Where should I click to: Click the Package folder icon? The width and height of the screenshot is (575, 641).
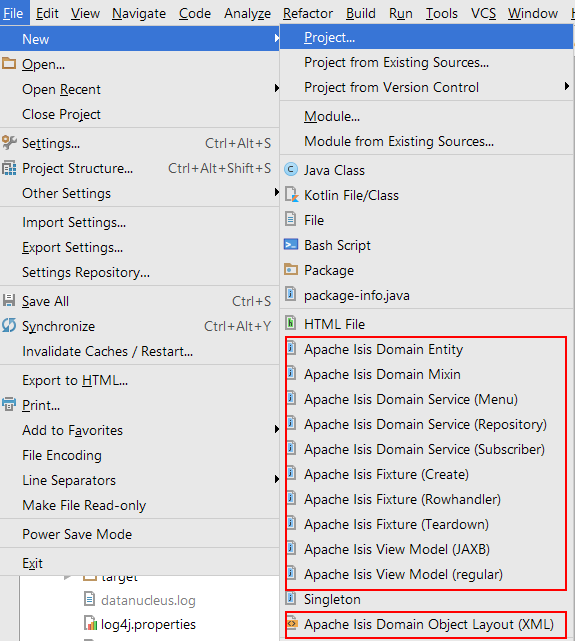[291, 269]
